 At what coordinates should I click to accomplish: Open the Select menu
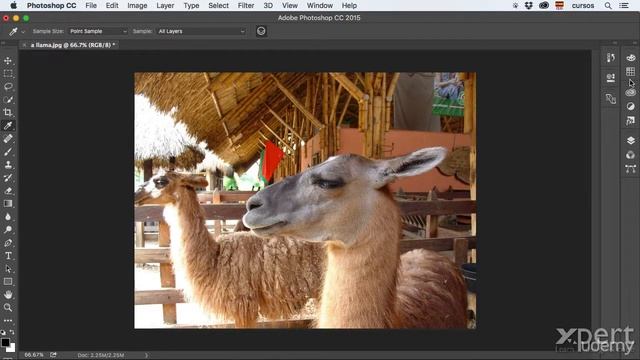pyautogui.click(x=218, y=5)
